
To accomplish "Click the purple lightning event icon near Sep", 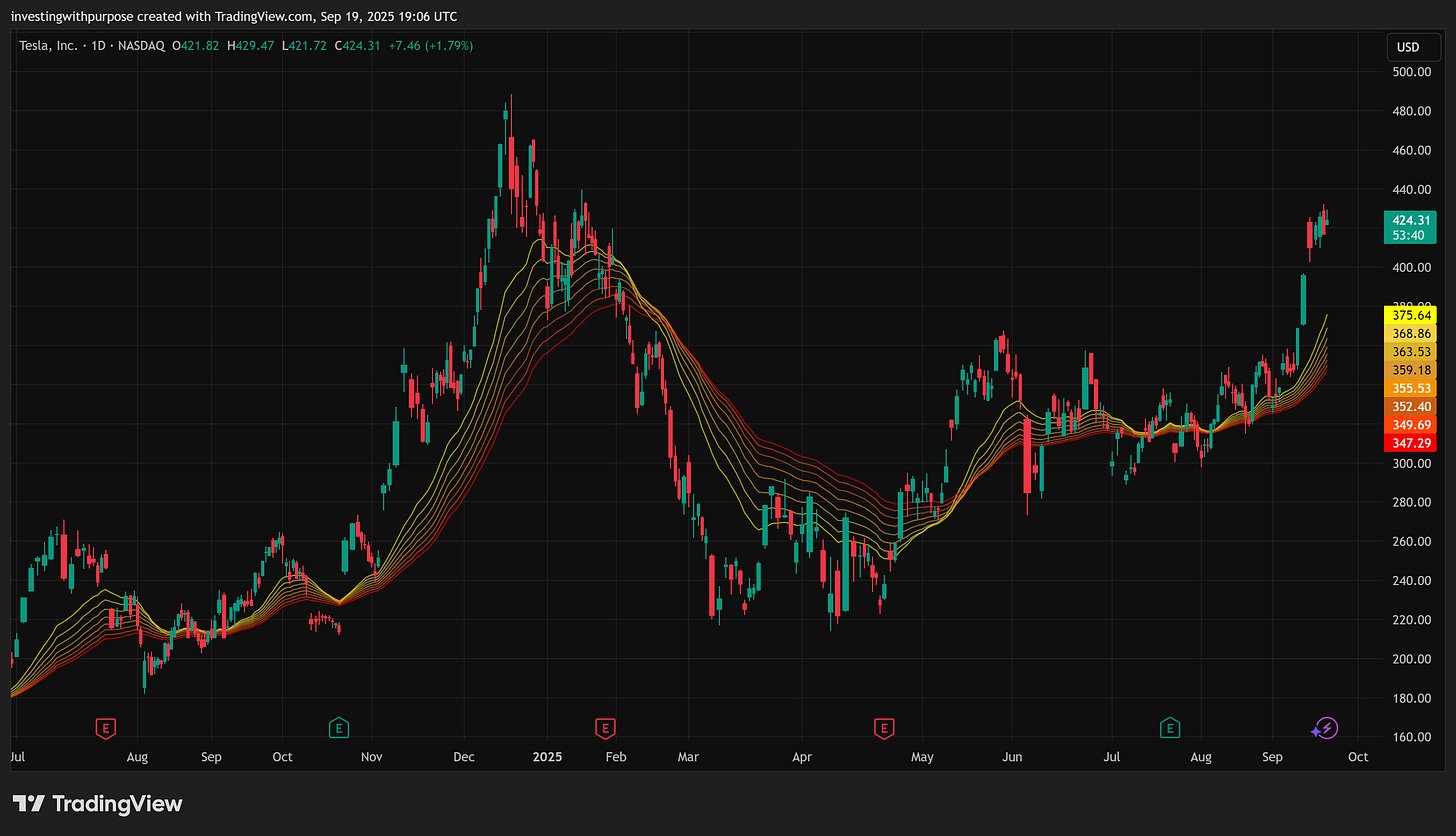I will click(1326, 728).
